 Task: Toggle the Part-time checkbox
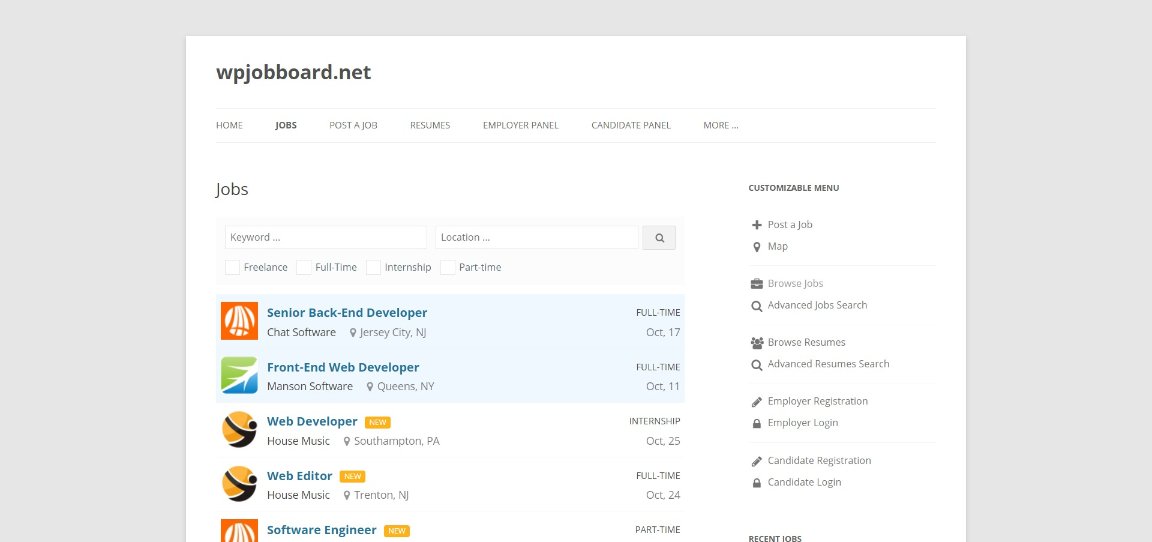(x=447, y=267)
